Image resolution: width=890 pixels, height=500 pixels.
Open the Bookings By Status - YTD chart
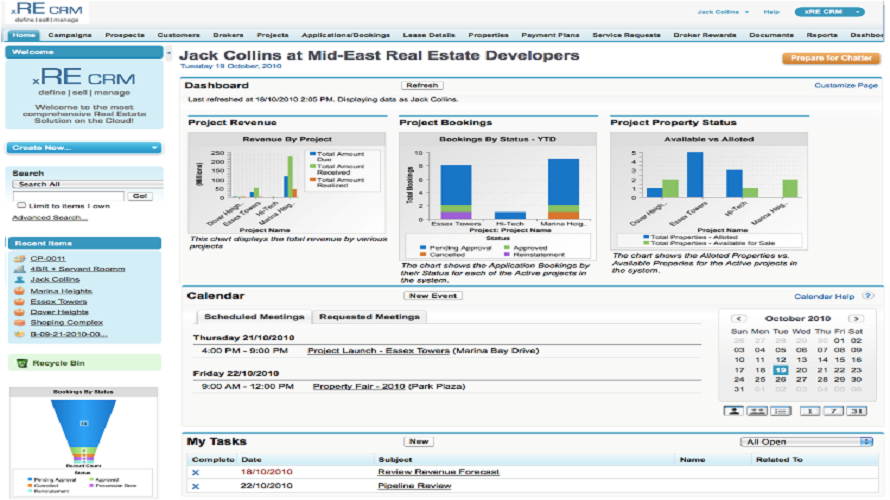[x=498, y=196]
